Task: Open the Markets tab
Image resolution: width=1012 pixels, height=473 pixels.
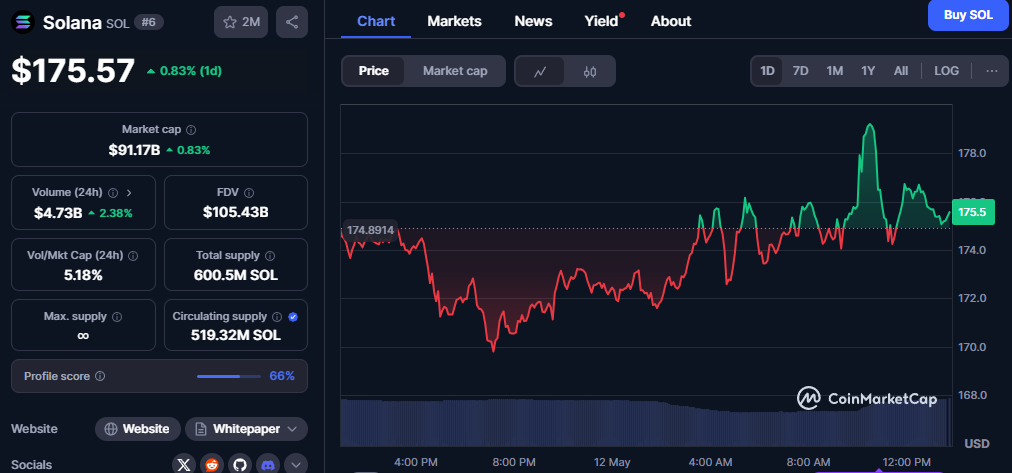Action: coord(454,21)
